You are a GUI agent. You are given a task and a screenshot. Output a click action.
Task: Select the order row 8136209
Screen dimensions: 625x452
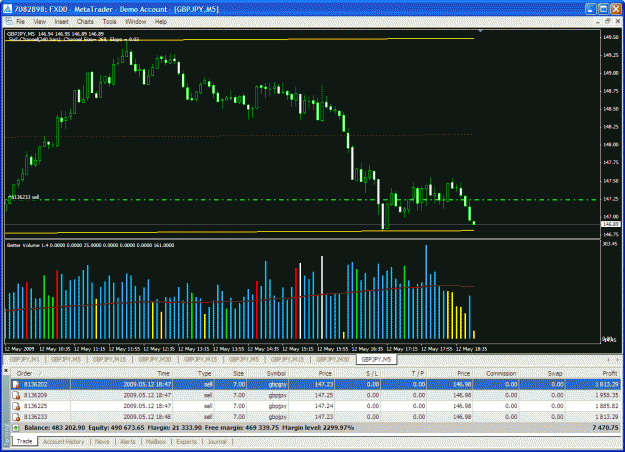click(x=315, y=395)
